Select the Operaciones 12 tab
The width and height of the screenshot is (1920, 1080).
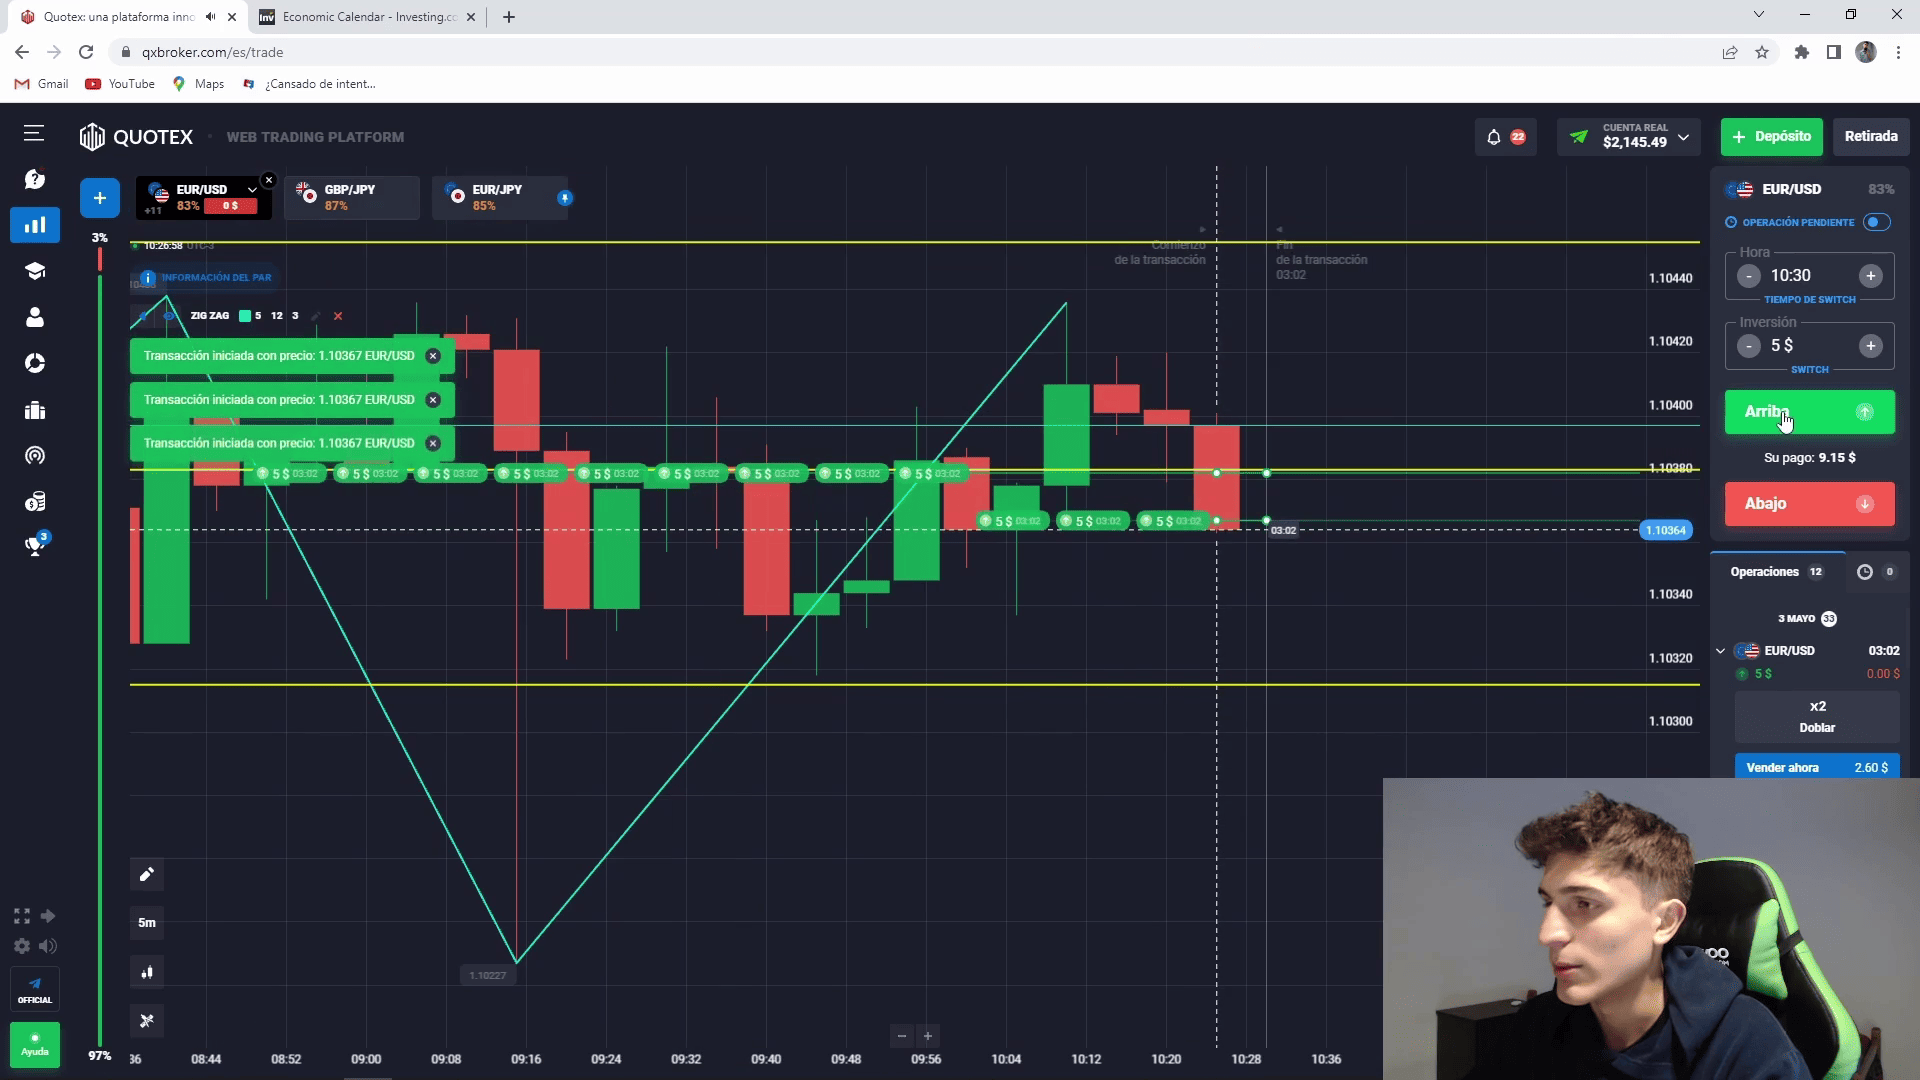tap(1777, 572)
